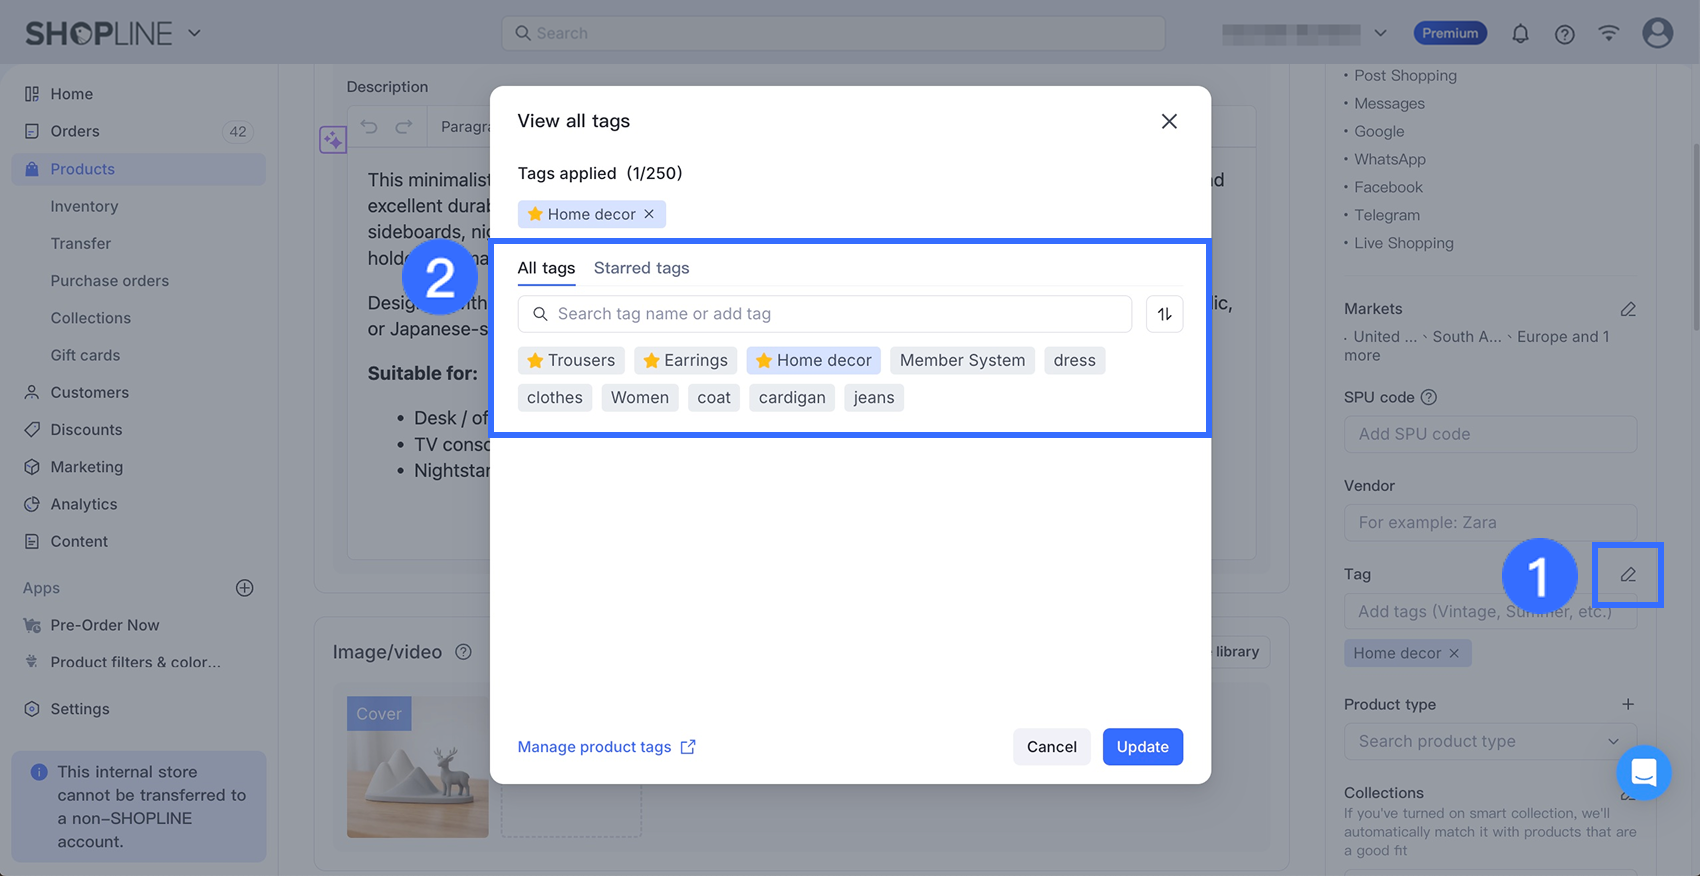Click the Update button
Viewport: 1700px width, 876px height.
1143,747
